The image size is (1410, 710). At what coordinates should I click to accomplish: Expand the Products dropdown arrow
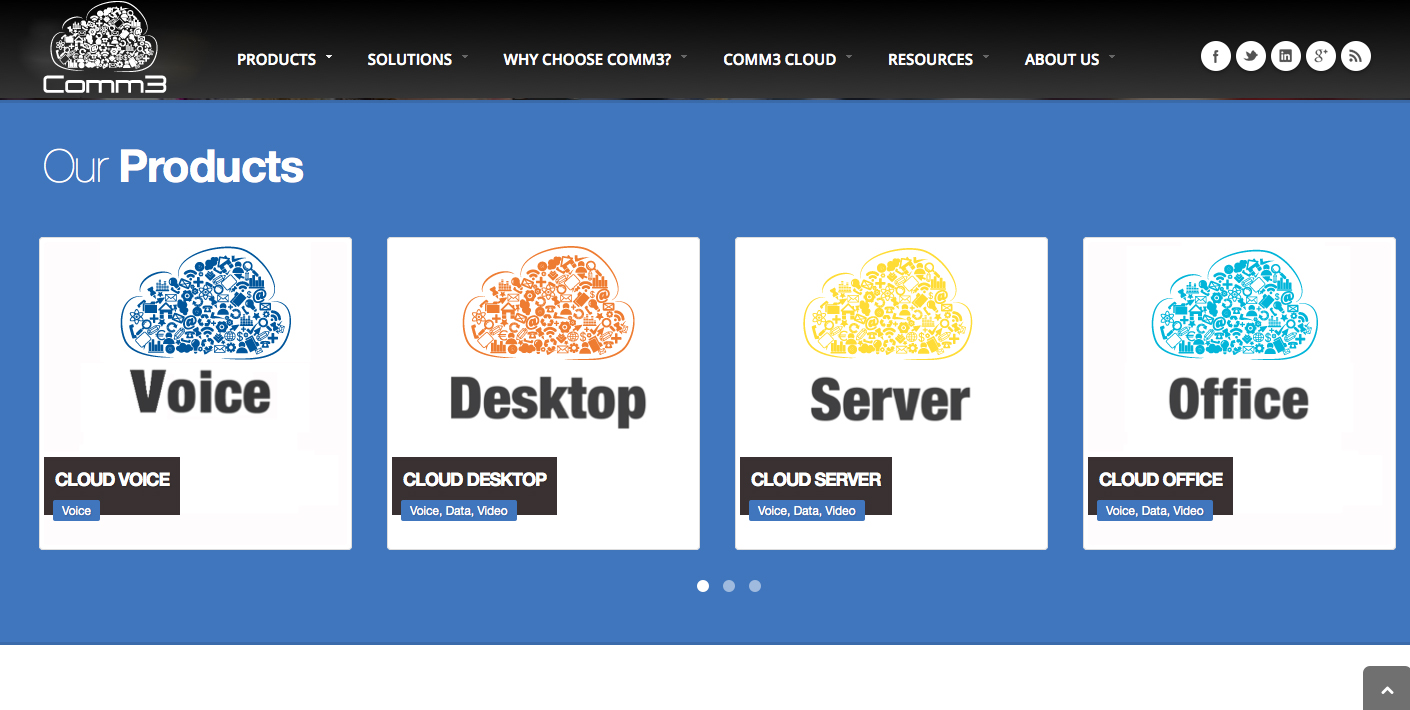pyautogui.click(x=329, y=57)
